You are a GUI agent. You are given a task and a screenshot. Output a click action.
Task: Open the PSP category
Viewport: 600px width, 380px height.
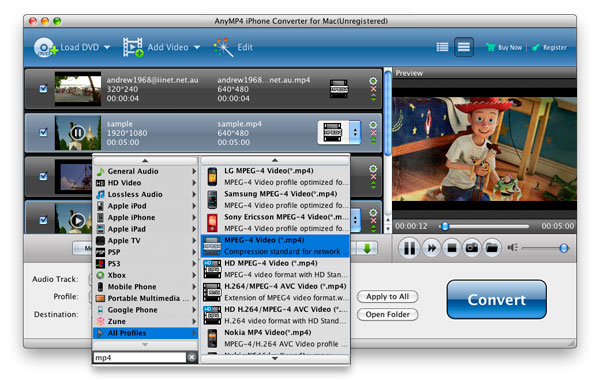[x=145, y=252]
